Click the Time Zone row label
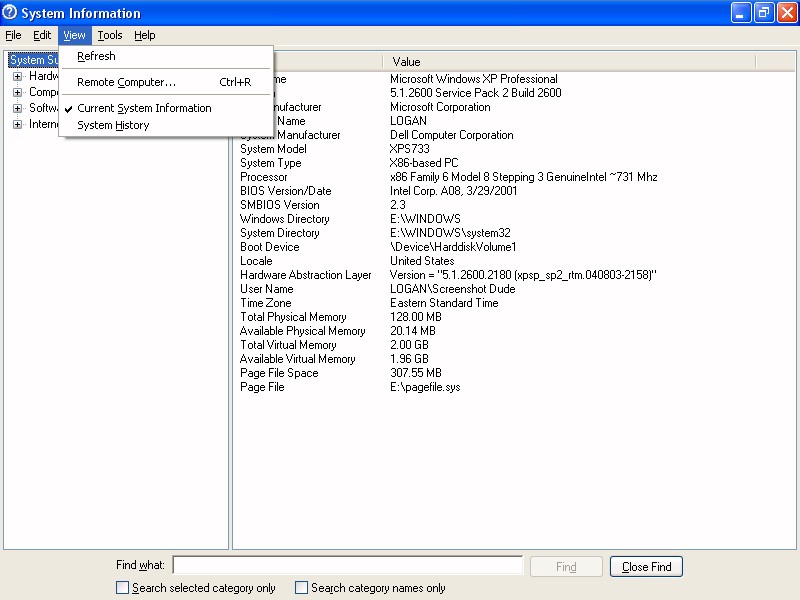The height and width of the screenshot is (600, 800). tap(266, 303)
